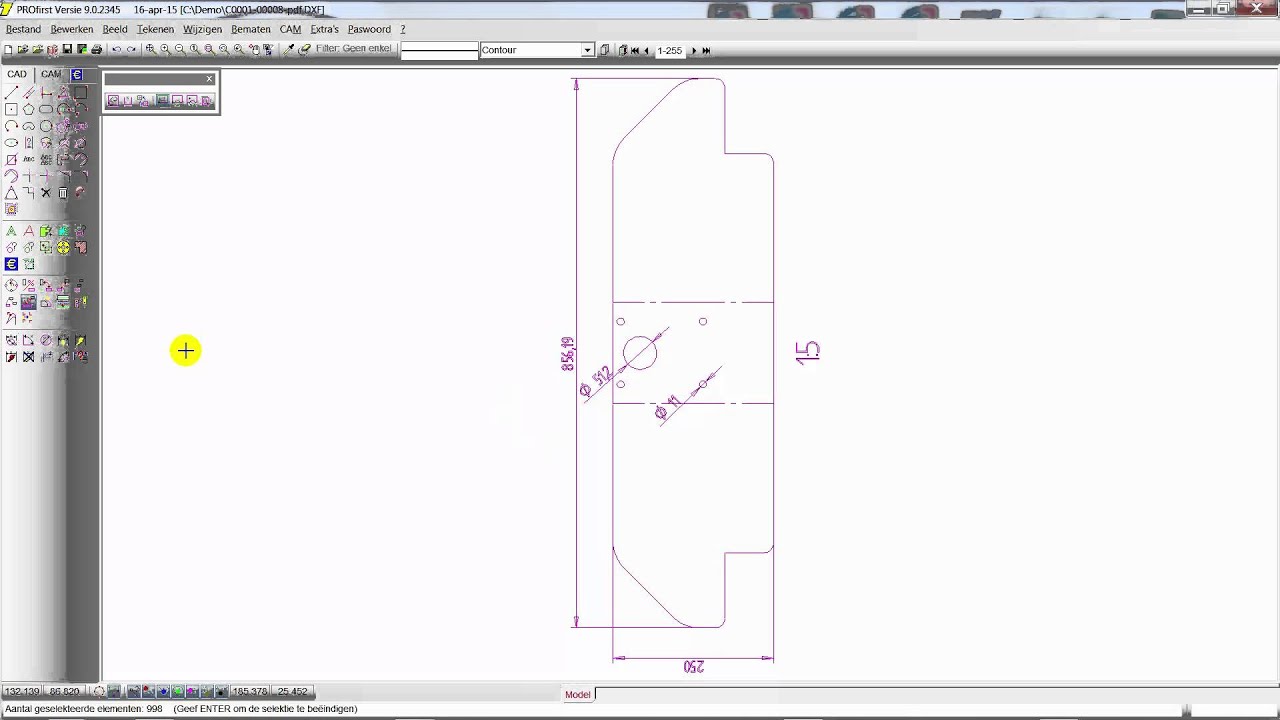
Task: Open the Tekenen menu
Action: point(155,29)
